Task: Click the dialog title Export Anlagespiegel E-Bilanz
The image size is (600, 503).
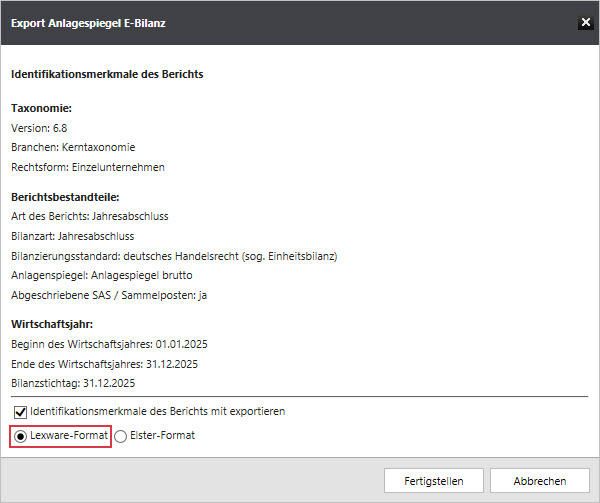Action: point(88,22)
